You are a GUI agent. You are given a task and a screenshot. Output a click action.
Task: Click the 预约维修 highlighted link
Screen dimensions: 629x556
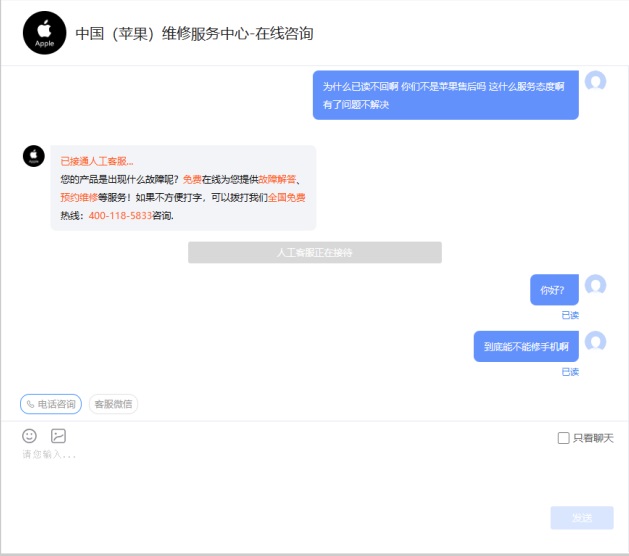tap(79, 198)
